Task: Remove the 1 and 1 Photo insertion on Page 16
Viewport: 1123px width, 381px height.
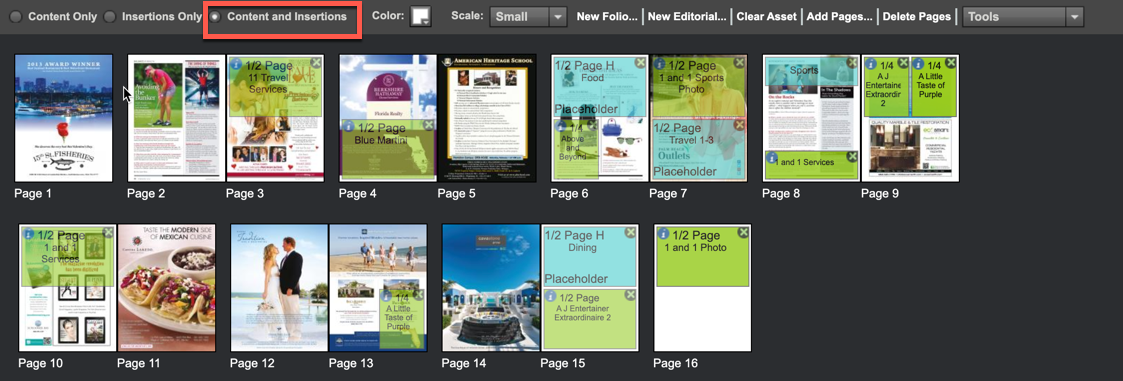Action: pos(743,233)
